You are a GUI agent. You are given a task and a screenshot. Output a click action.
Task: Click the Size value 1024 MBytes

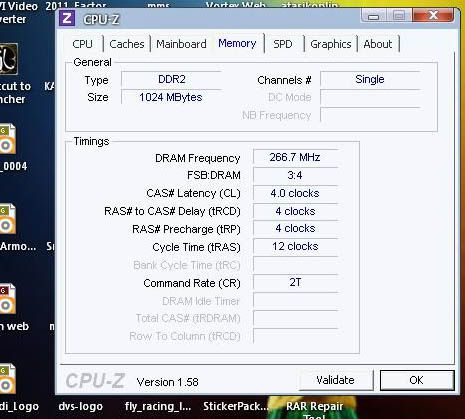pos(171,97)
